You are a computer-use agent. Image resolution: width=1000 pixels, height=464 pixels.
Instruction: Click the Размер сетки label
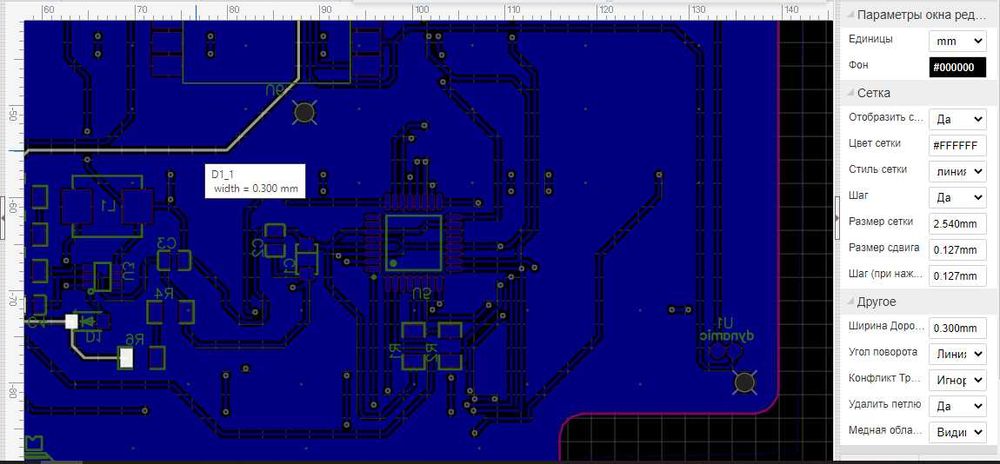(x=881, y=221)
